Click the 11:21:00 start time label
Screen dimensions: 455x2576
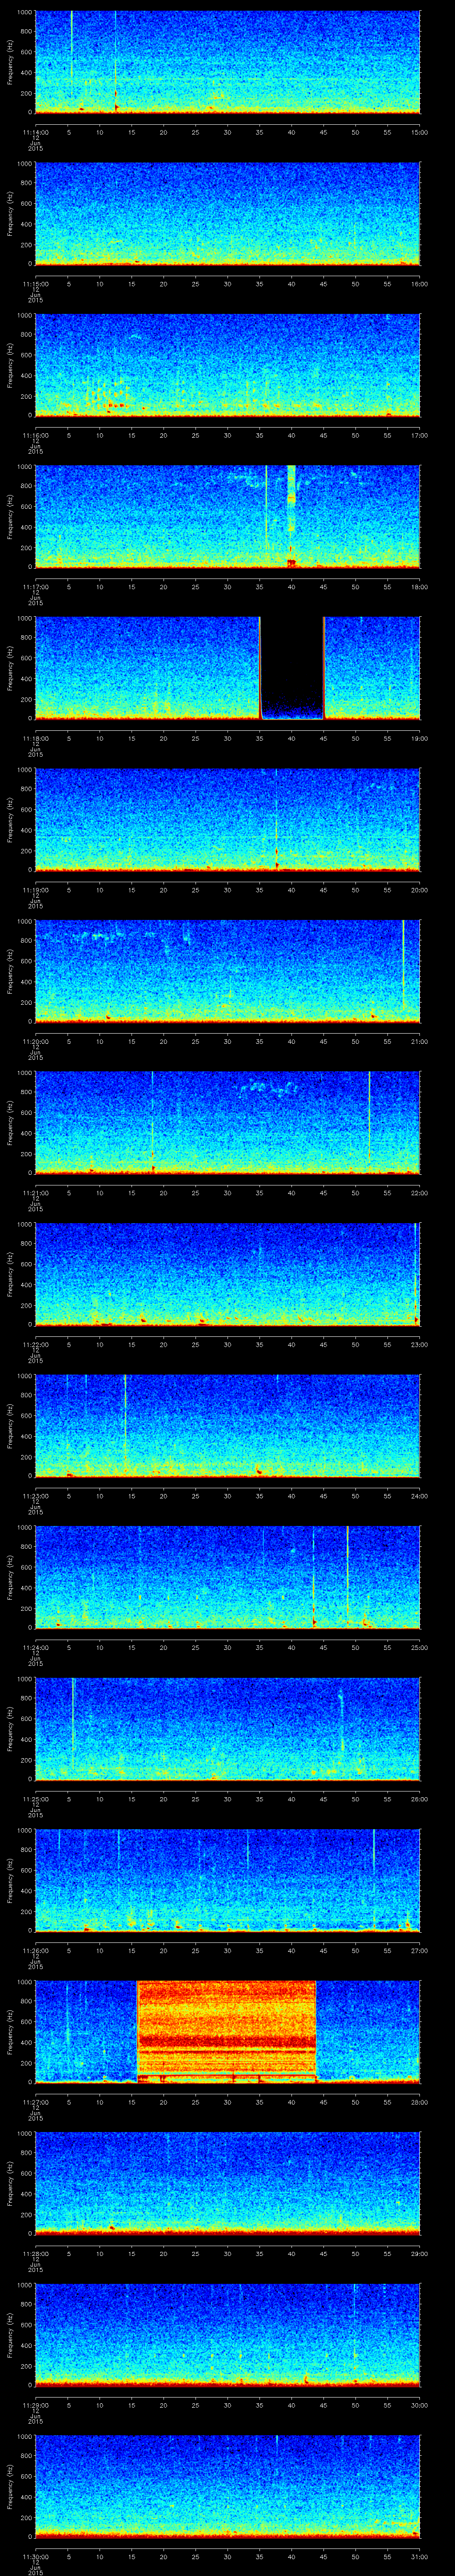pos(35,1193)
